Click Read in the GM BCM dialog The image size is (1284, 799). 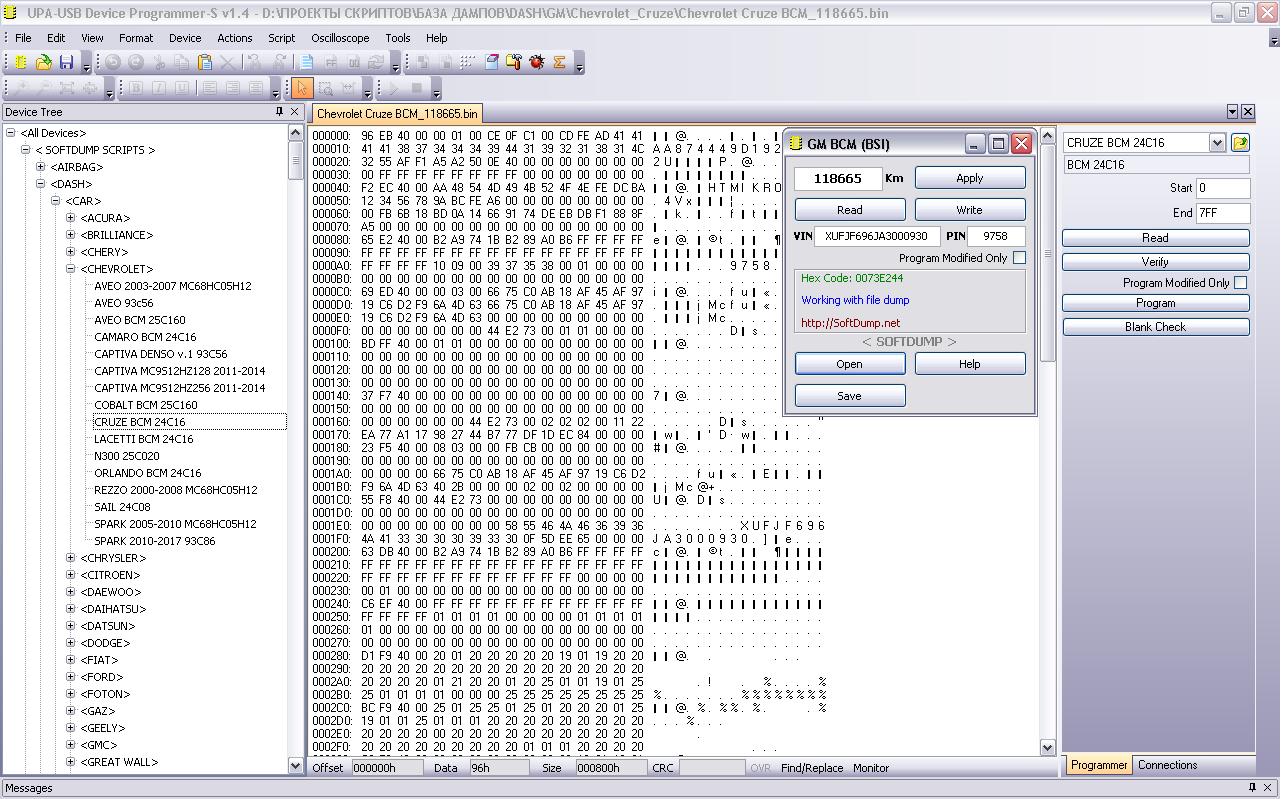(850, 210)
